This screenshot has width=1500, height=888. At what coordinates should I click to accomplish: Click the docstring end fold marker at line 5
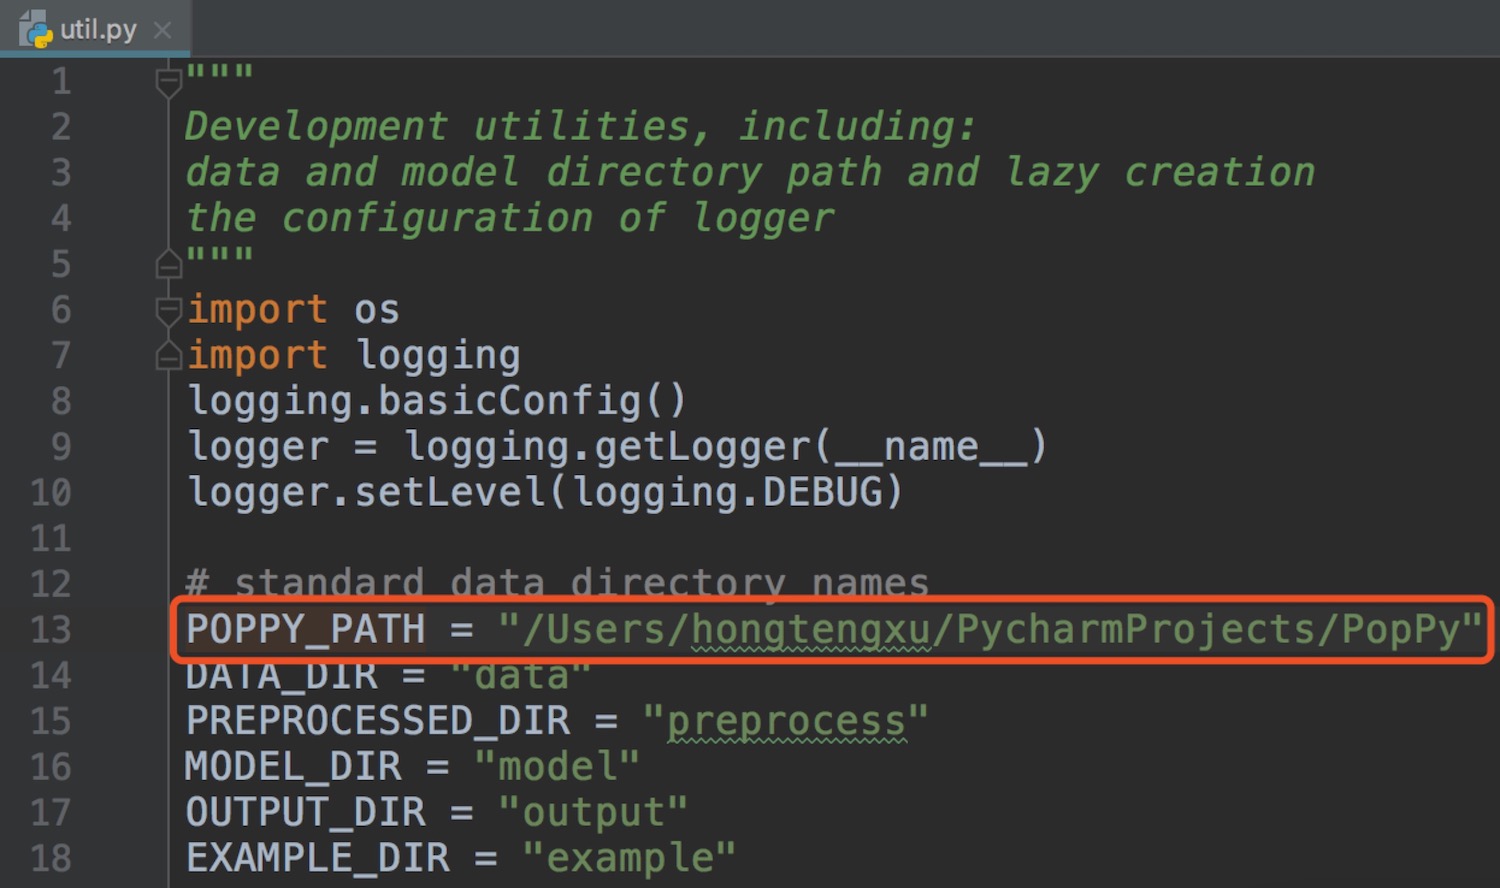click(169, 263)
